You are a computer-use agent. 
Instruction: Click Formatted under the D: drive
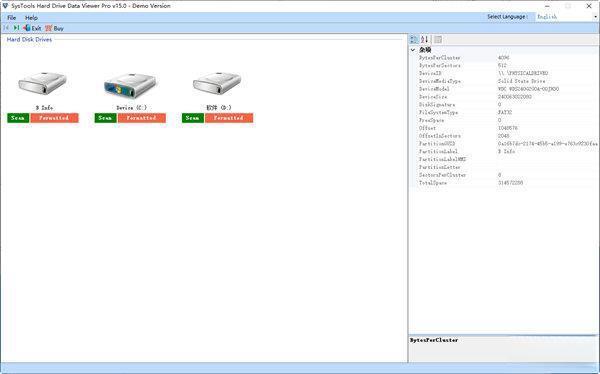point(229,118)
